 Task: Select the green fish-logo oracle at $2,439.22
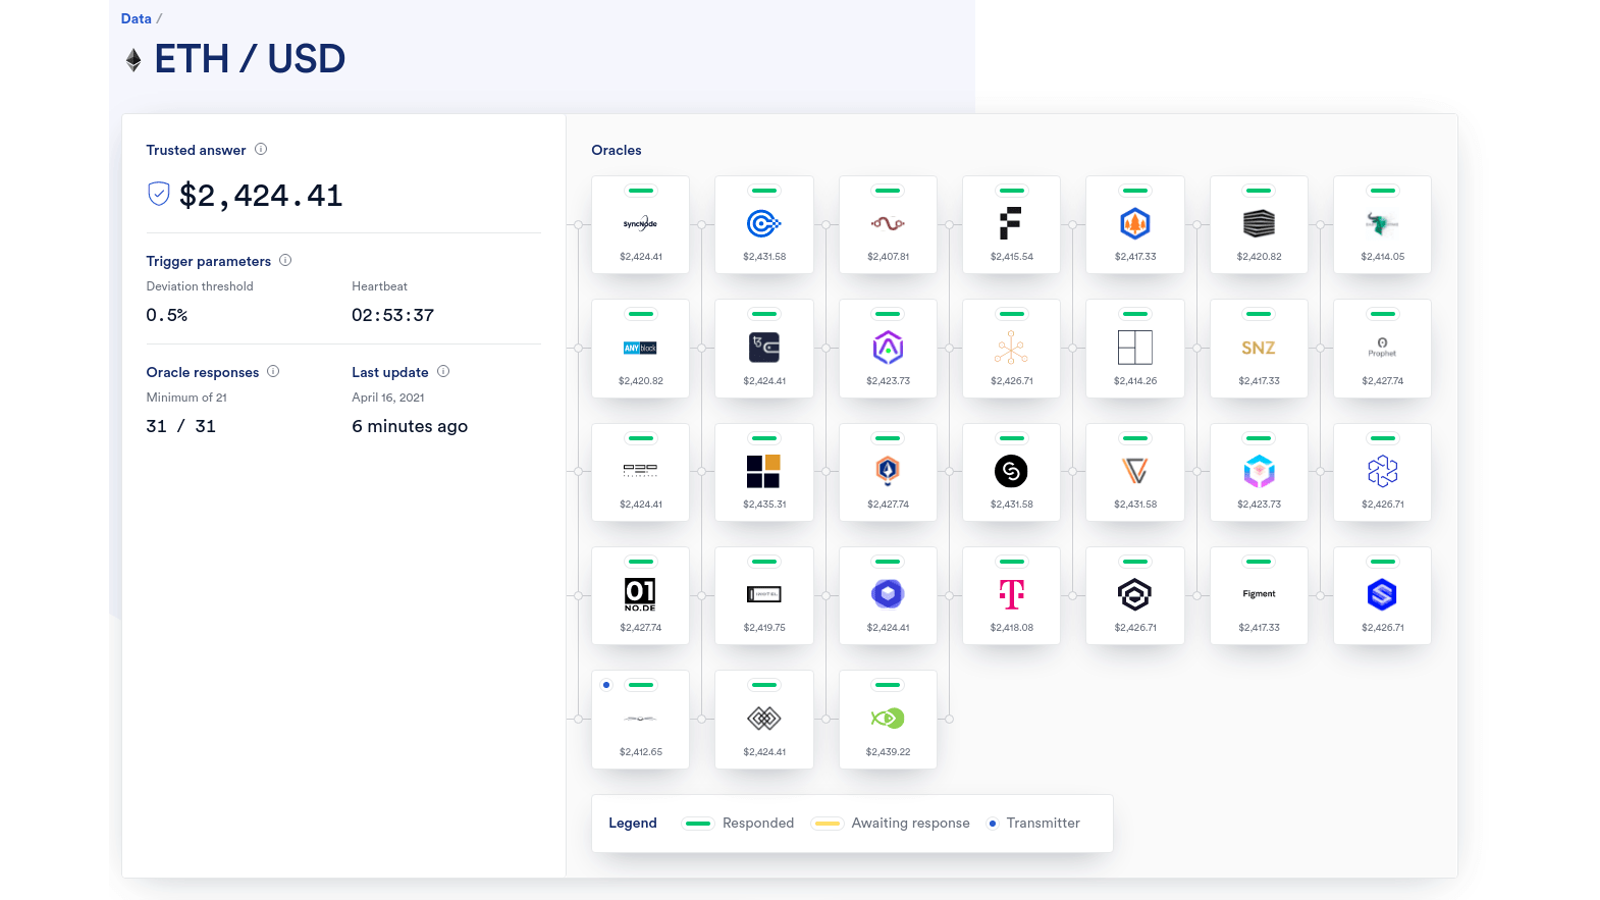(888, 720)
